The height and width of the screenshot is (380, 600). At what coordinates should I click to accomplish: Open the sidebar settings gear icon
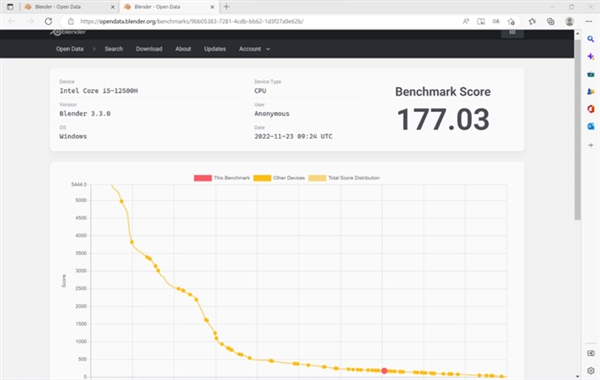(591, 370)
